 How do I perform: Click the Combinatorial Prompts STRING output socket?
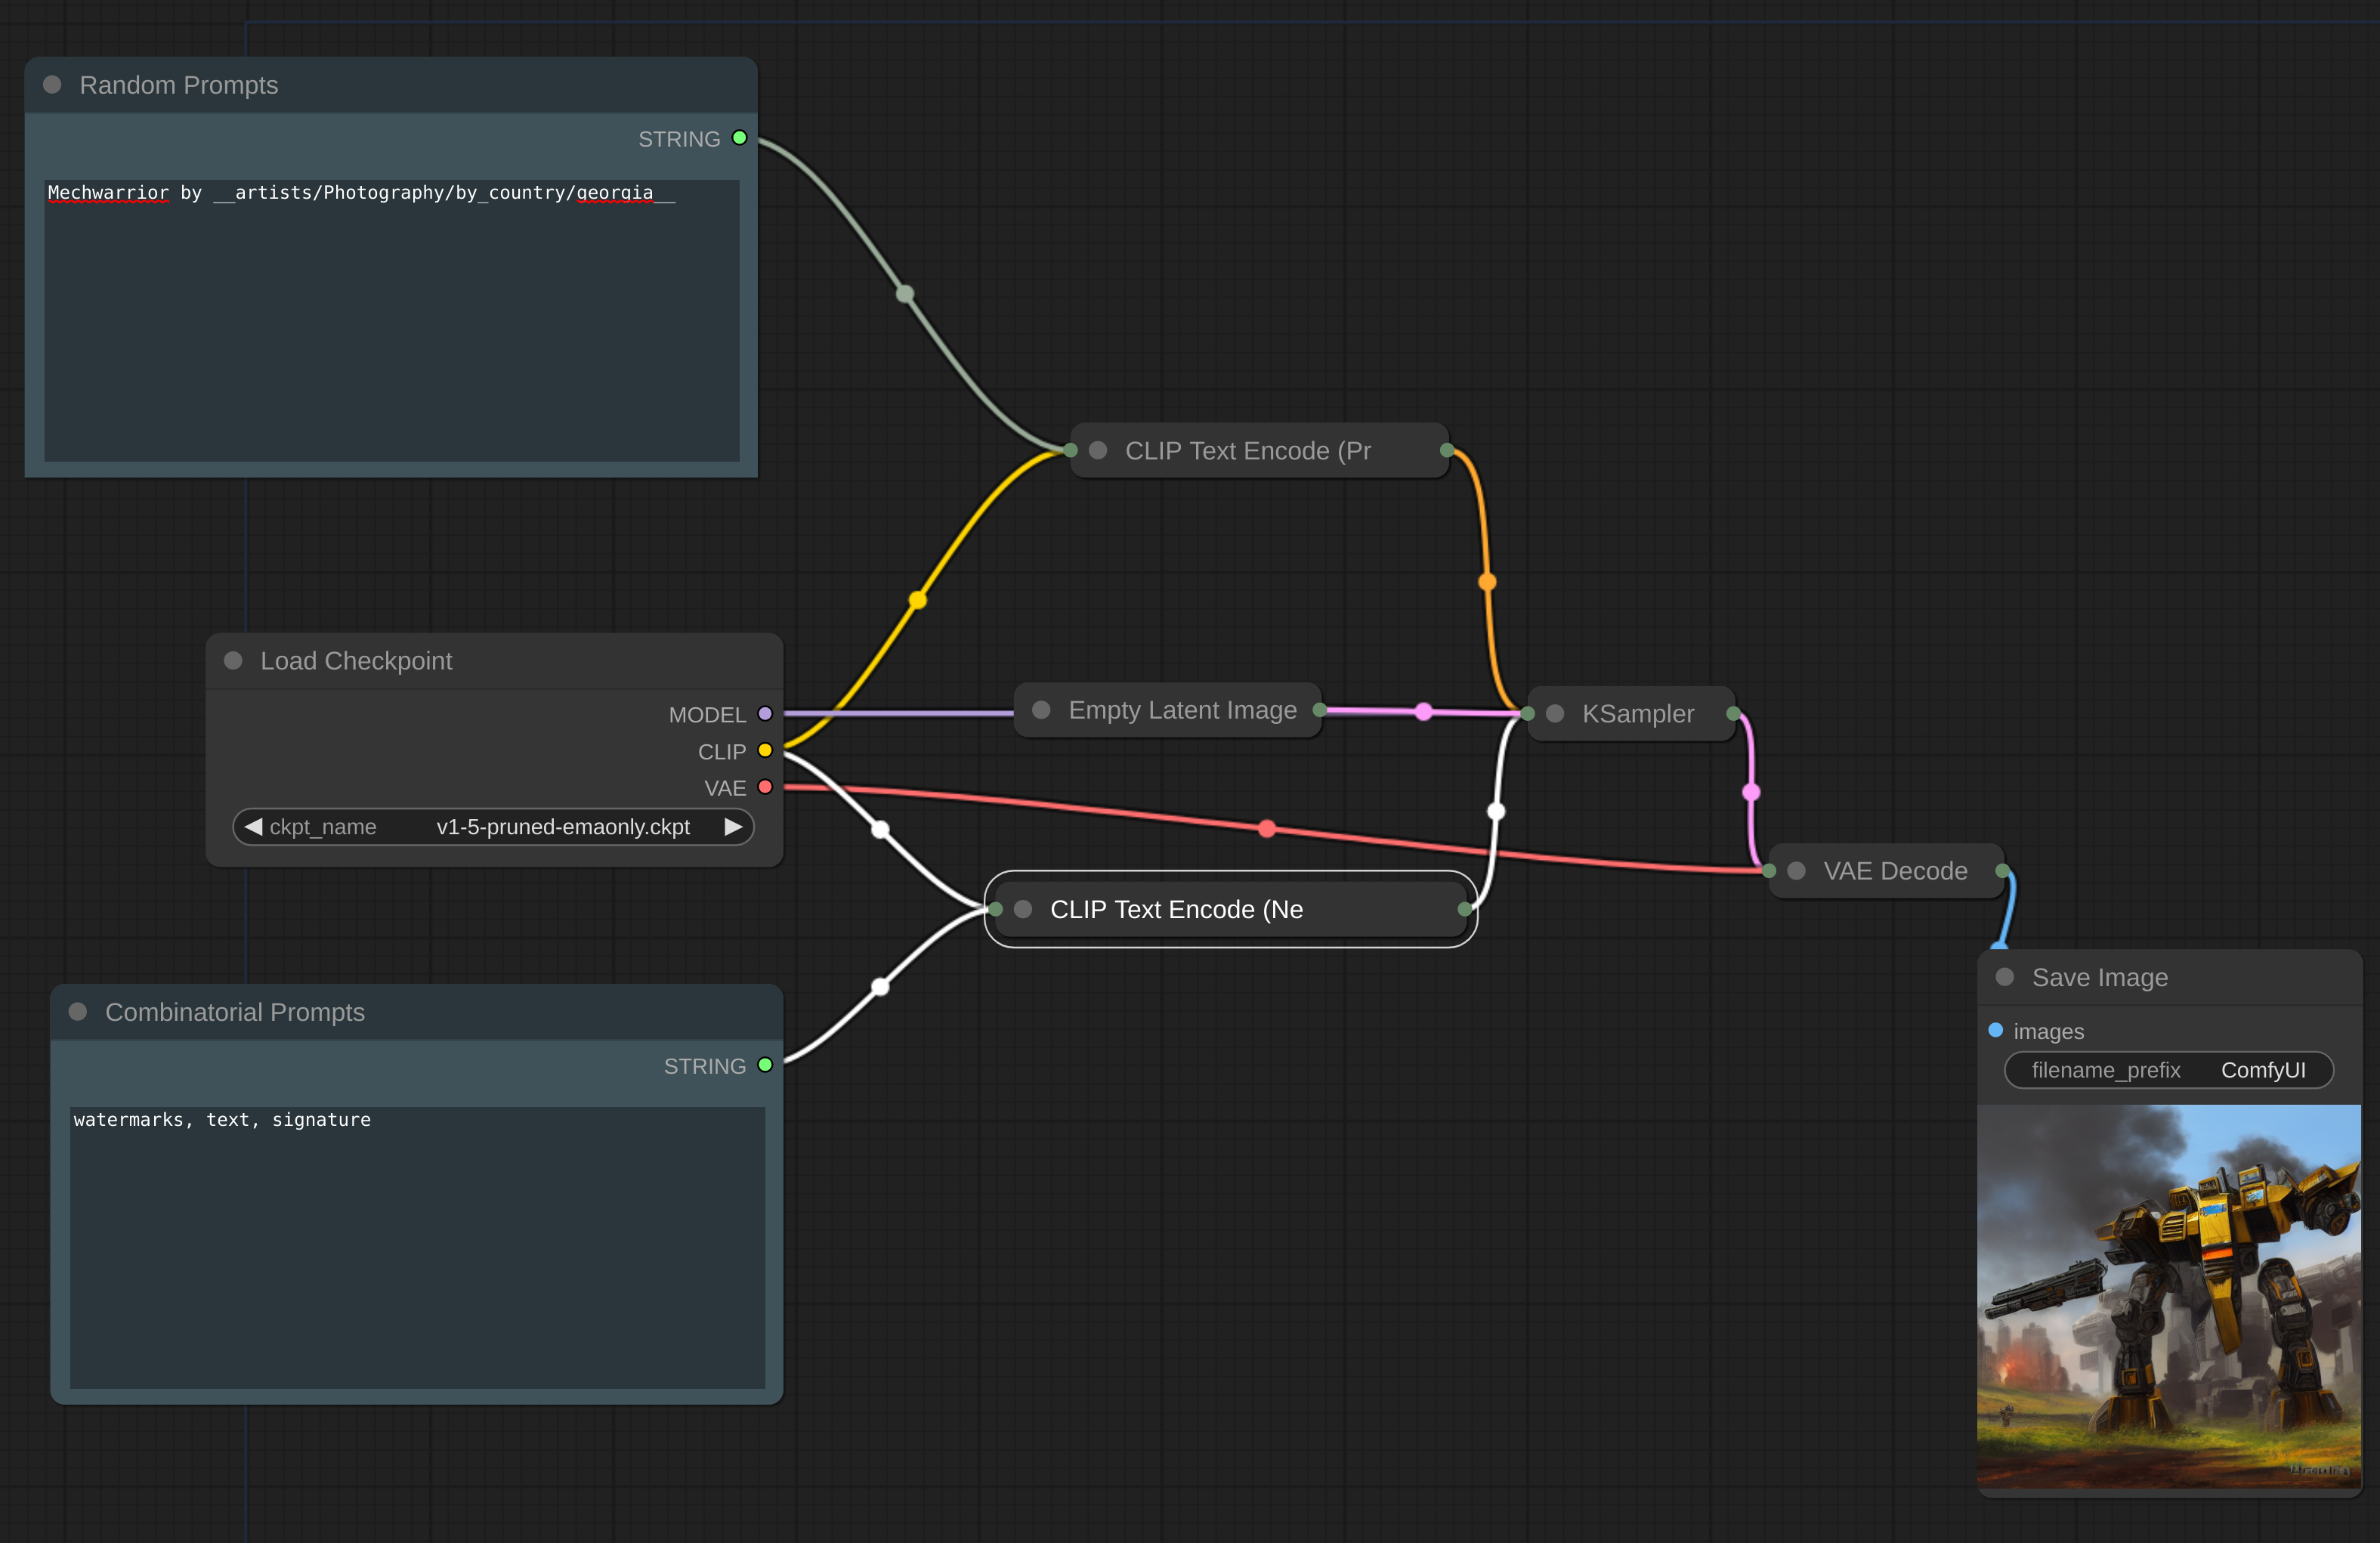pyautogui.click(x=765, y=1065)
